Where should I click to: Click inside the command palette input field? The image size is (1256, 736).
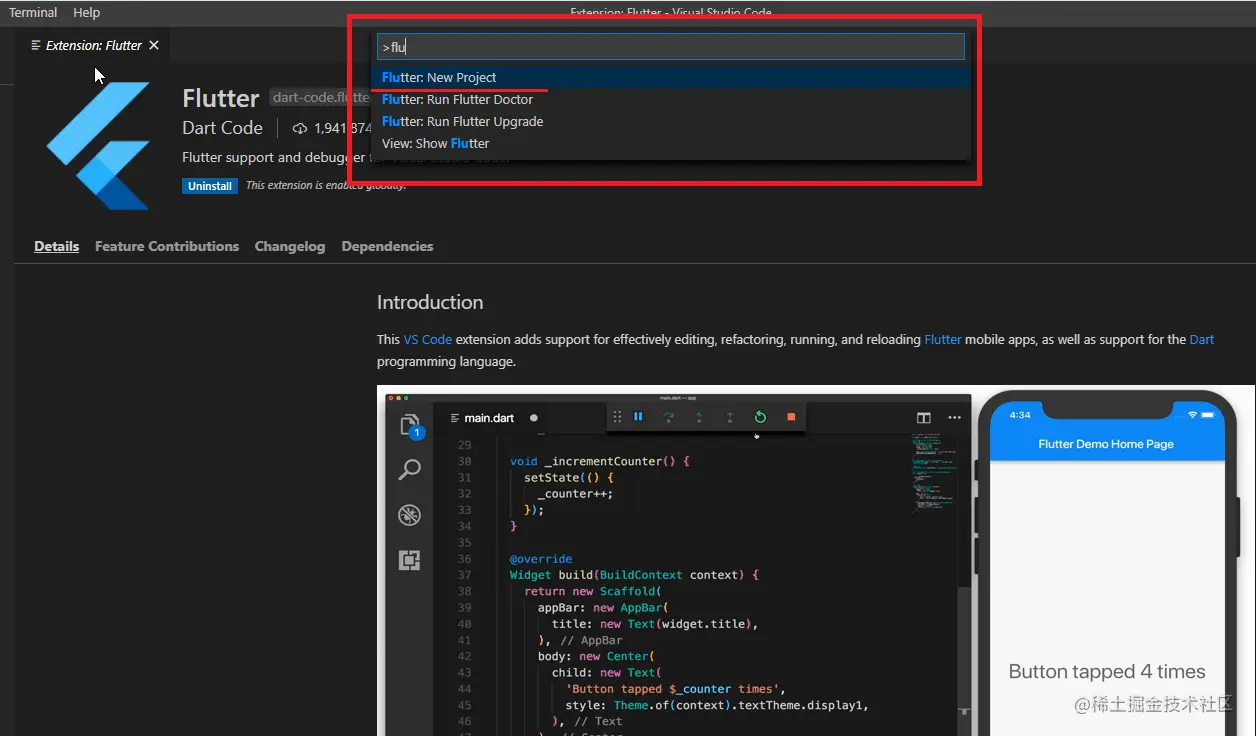click(x=668, y=46)
